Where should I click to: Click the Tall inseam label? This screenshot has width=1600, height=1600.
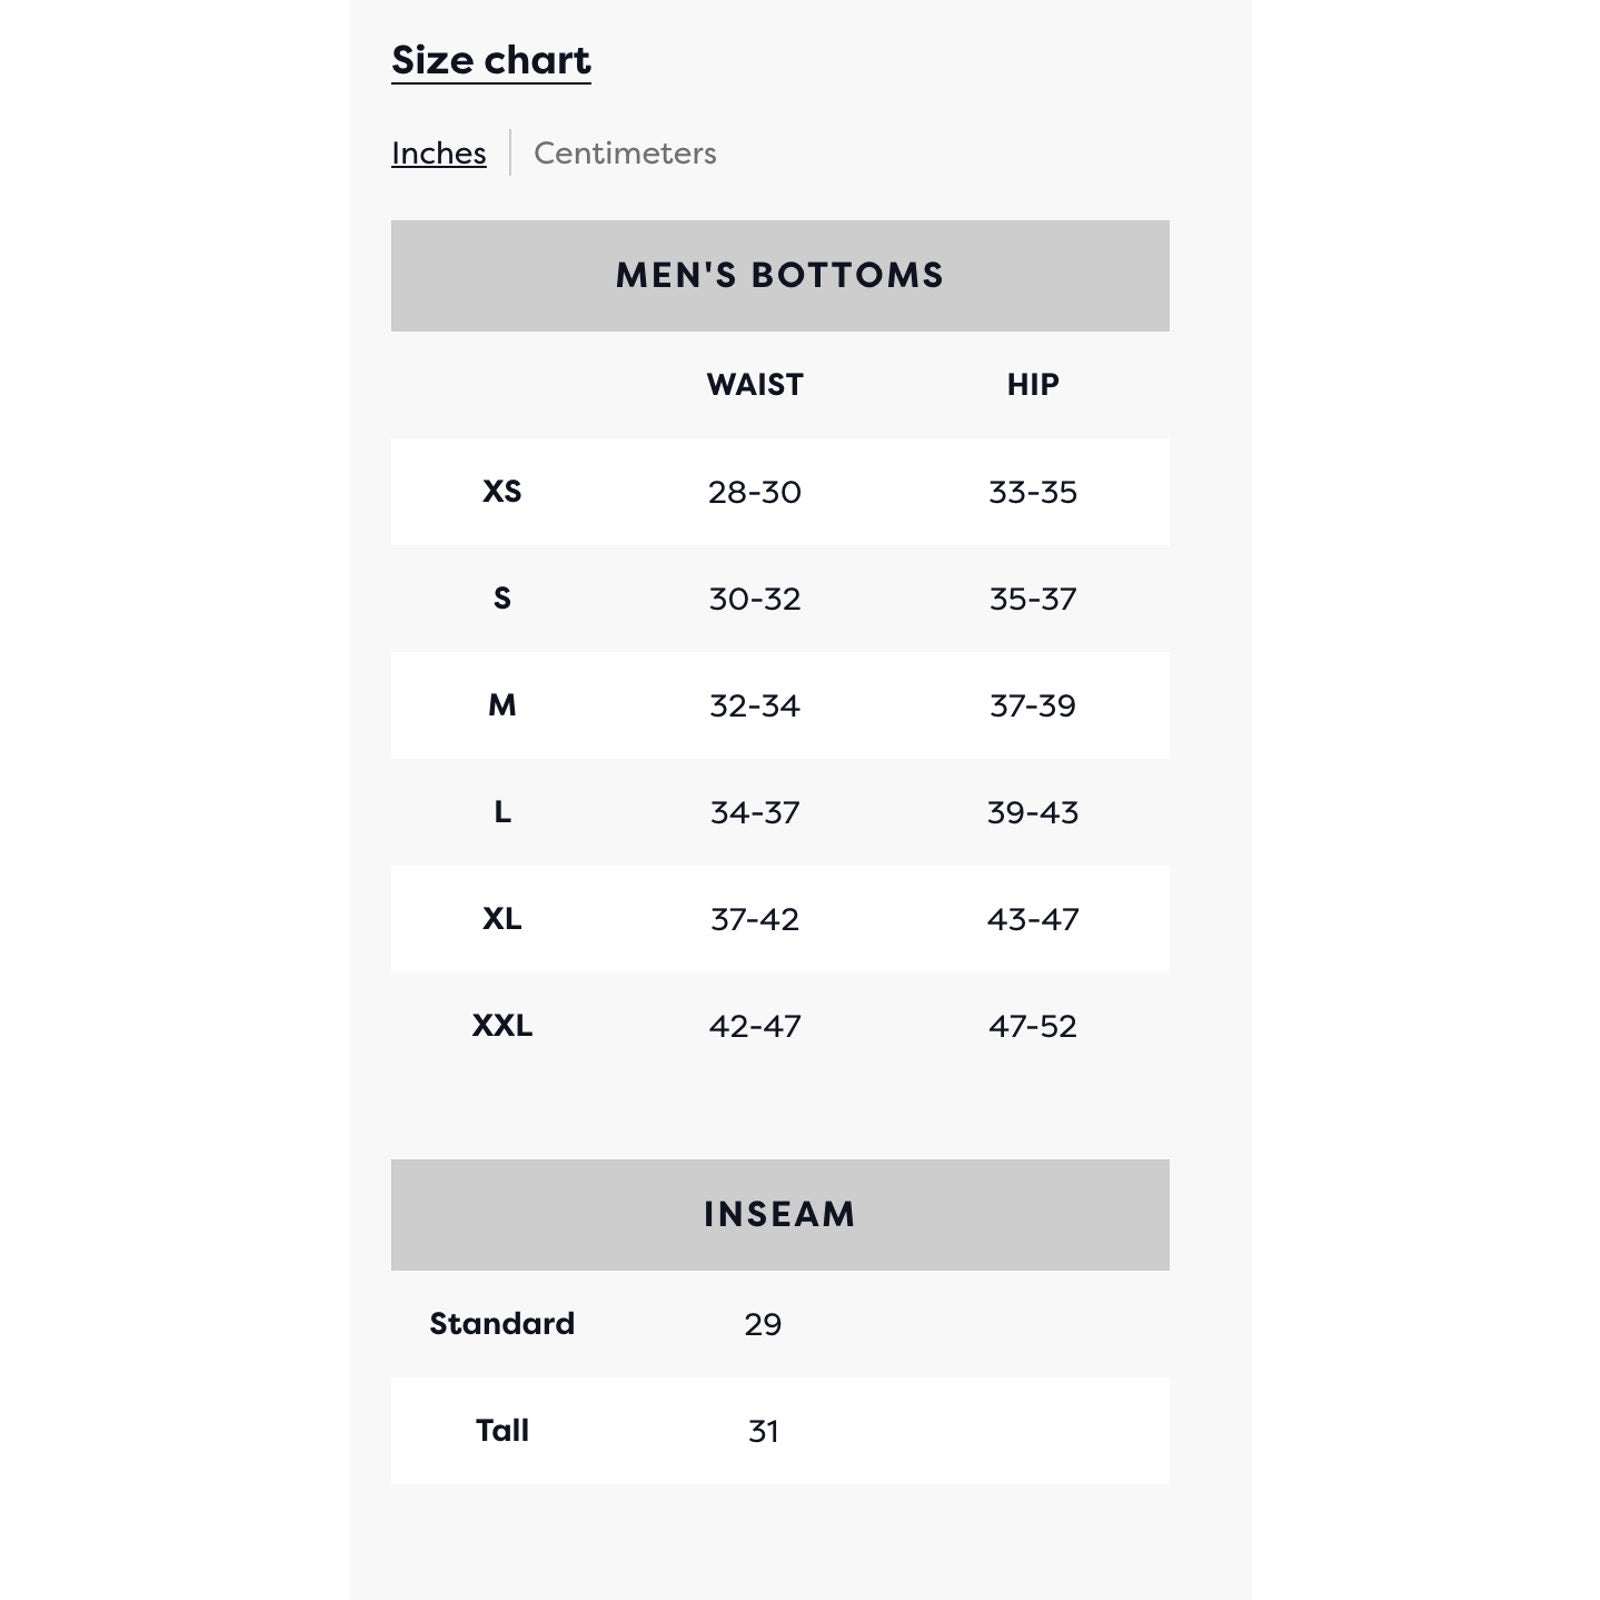tap(502, 1431)
